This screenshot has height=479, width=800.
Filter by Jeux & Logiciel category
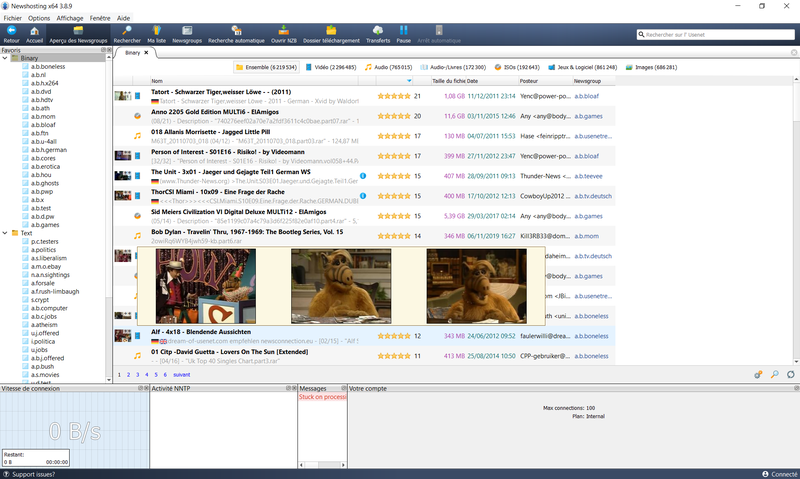(582, 67)
